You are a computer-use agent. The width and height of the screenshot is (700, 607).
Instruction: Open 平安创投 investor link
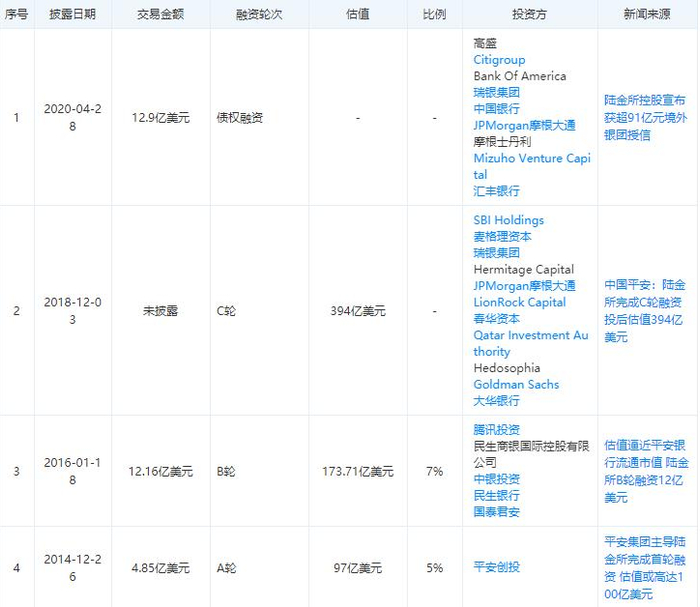point(496,567)
